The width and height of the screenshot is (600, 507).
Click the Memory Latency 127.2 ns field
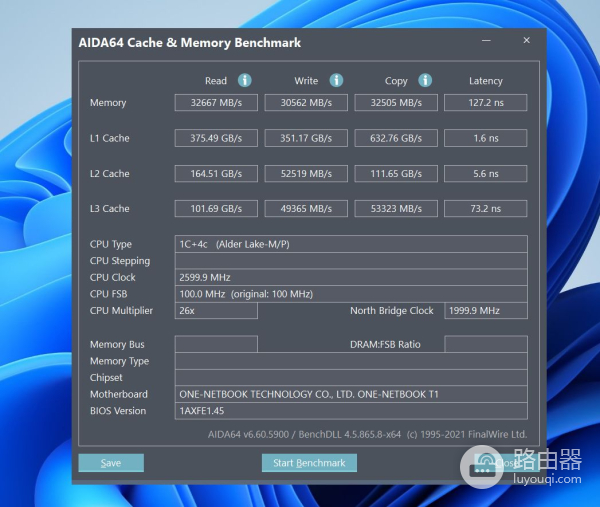pos(485,102)
